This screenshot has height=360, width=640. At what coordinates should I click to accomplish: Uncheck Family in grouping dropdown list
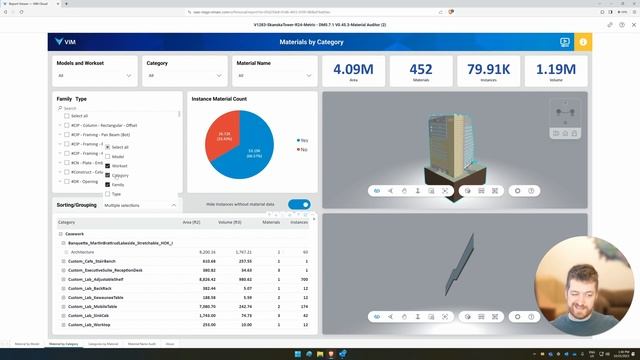click(x=108, y=184)
